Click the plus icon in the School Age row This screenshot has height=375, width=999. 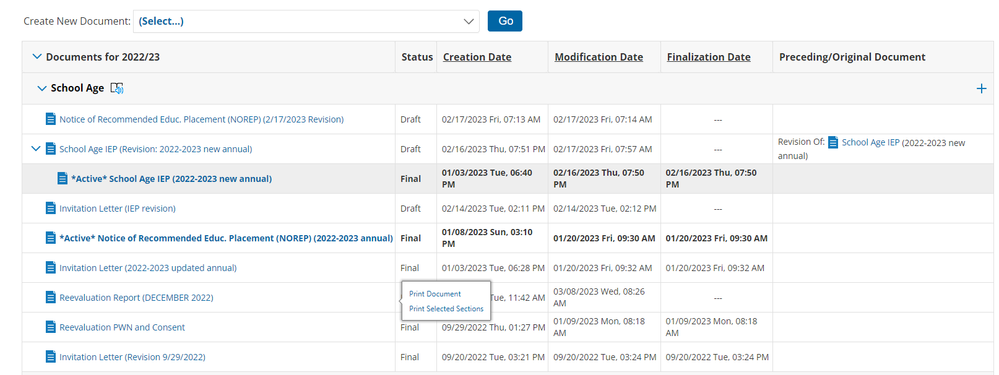tap(981, 88)
